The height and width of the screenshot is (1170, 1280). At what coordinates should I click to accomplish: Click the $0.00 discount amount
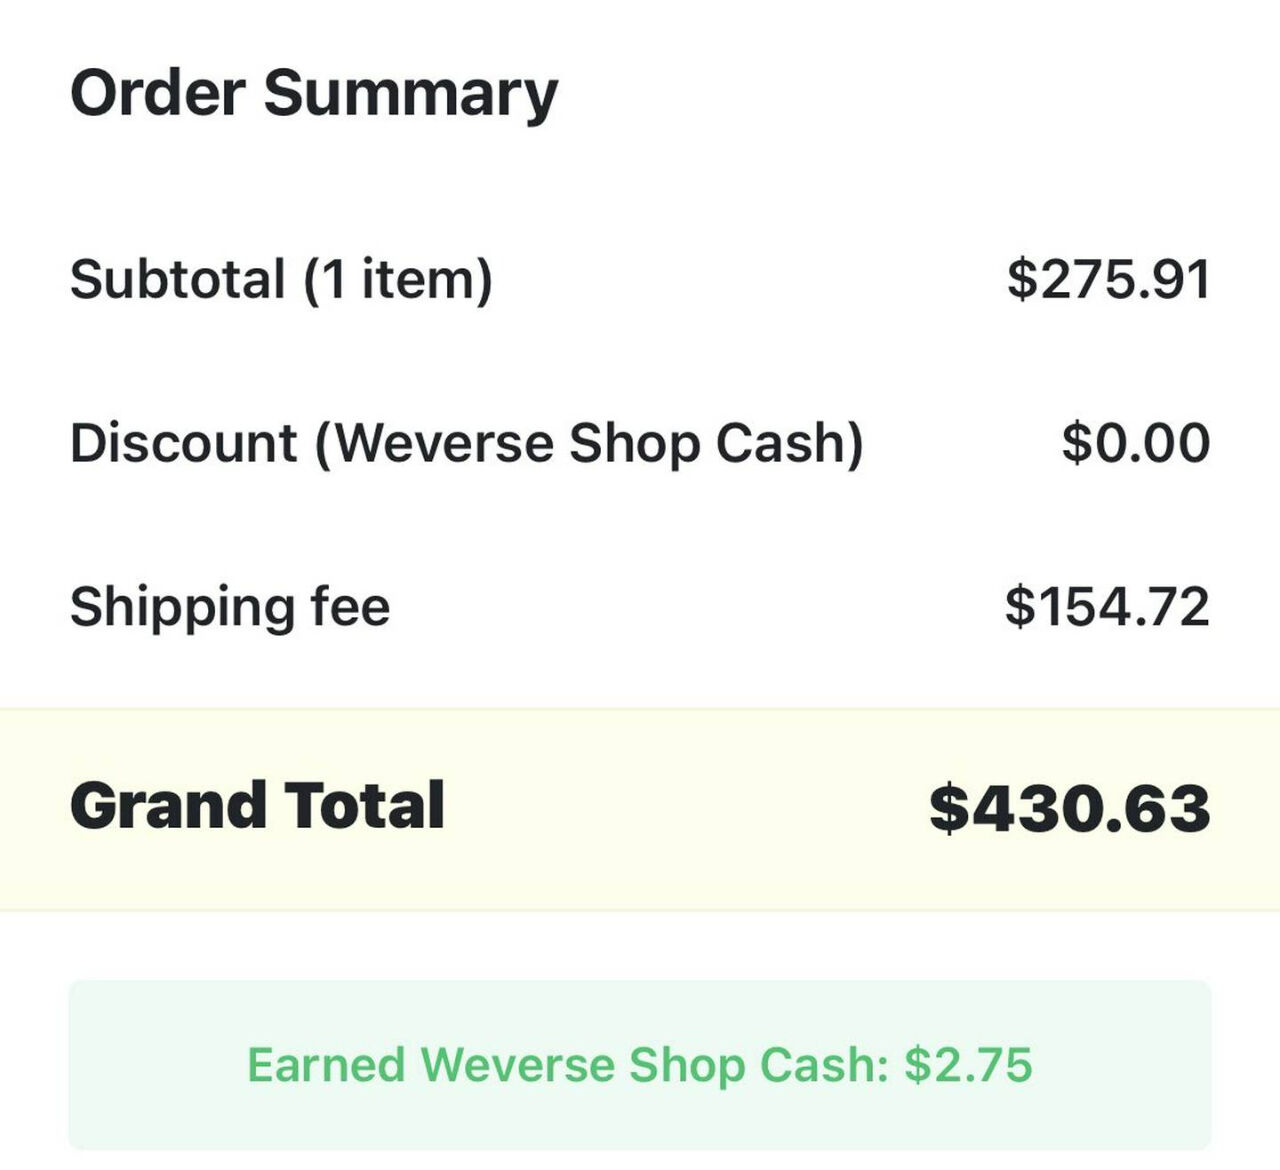tap(1135, 443)
